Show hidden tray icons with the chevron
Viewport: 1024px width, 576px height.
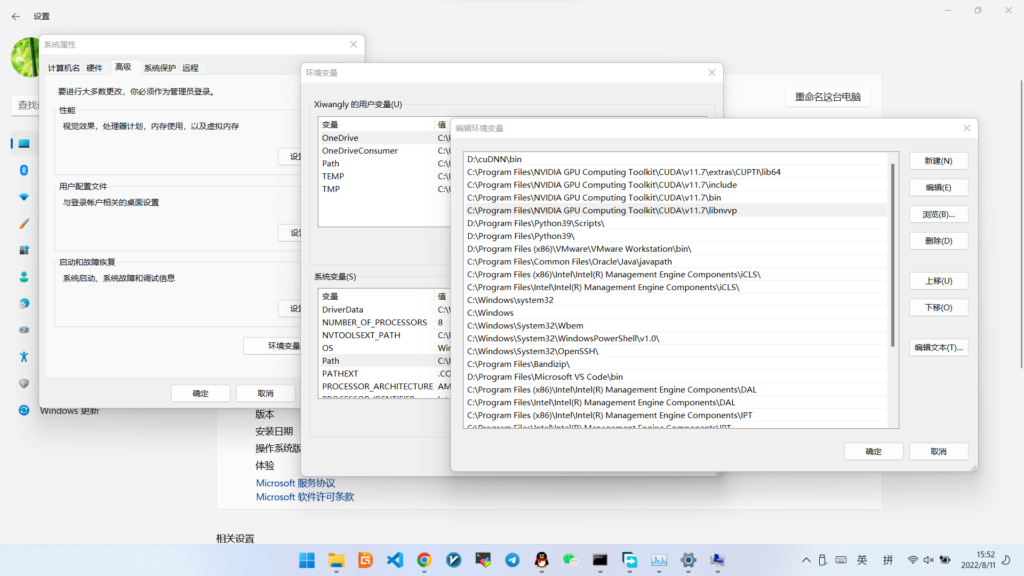click(807, 560)
